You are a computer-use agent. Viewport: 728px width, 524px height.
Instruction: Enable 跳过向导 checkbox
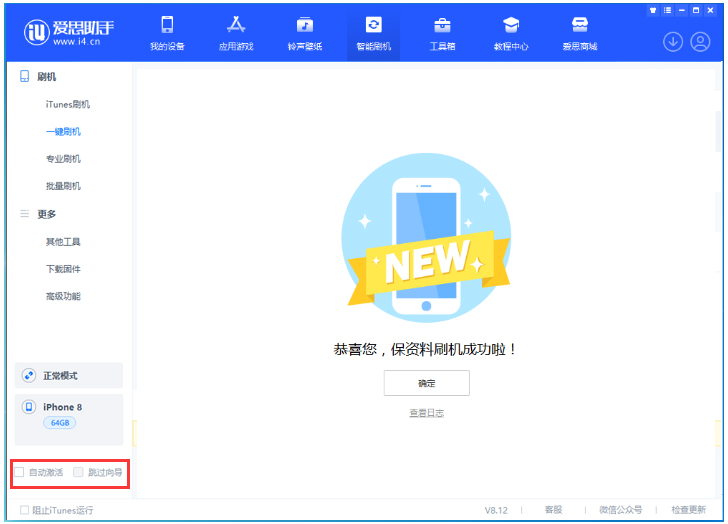tap(78, 472)
